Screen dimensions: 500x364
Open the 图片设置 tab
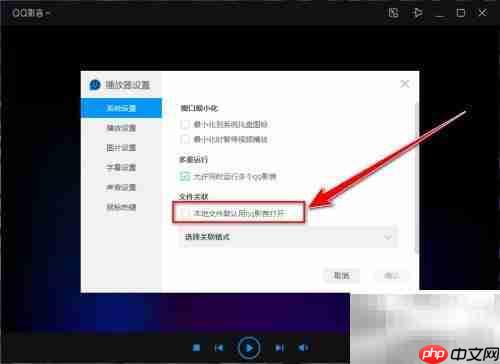coord(121,147)
